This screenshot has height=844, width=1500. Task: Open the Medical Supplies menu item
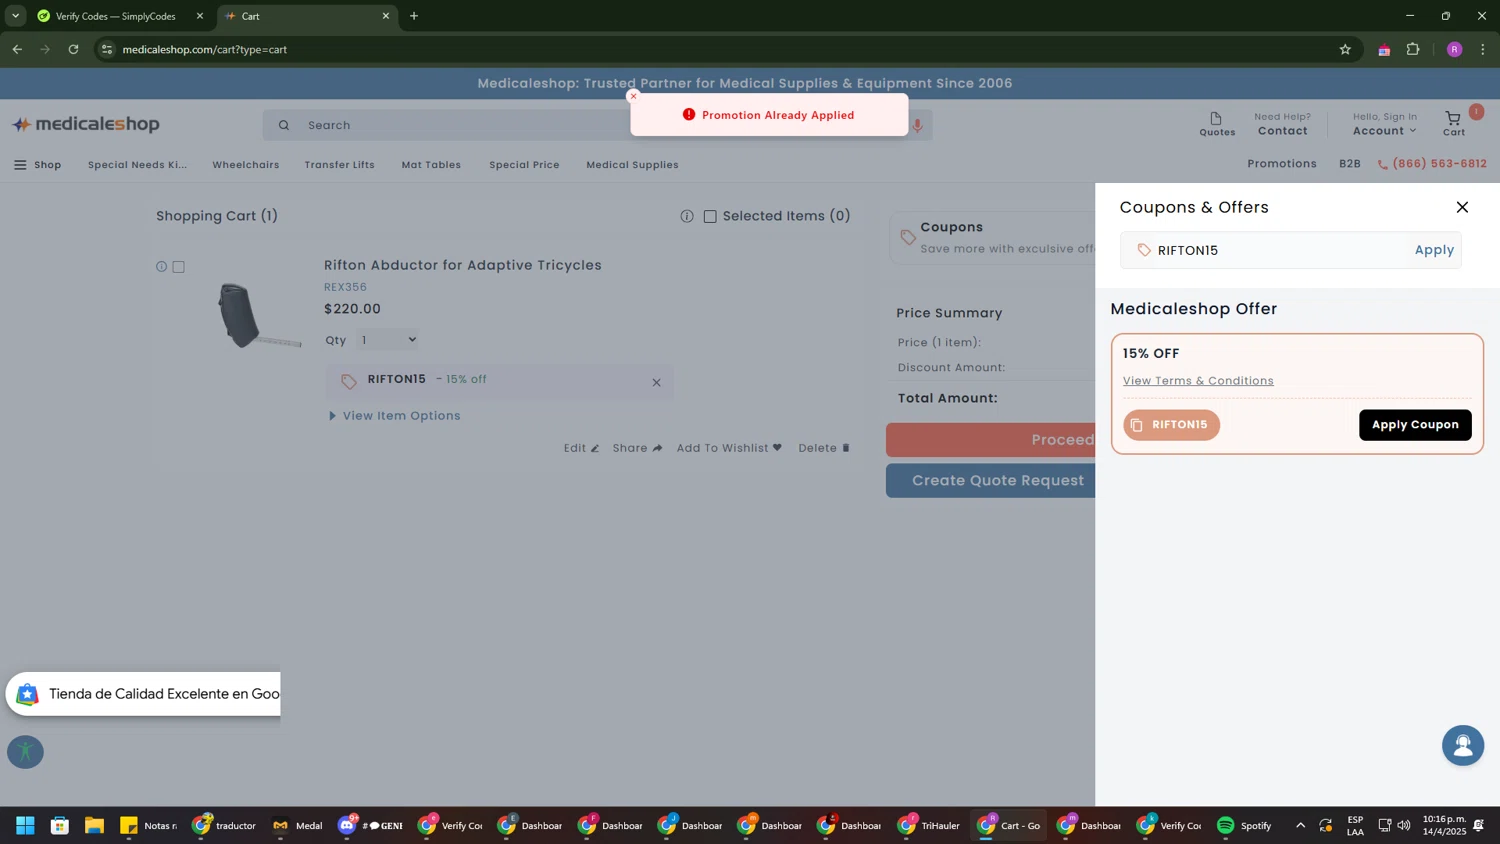tap(632, 165)
